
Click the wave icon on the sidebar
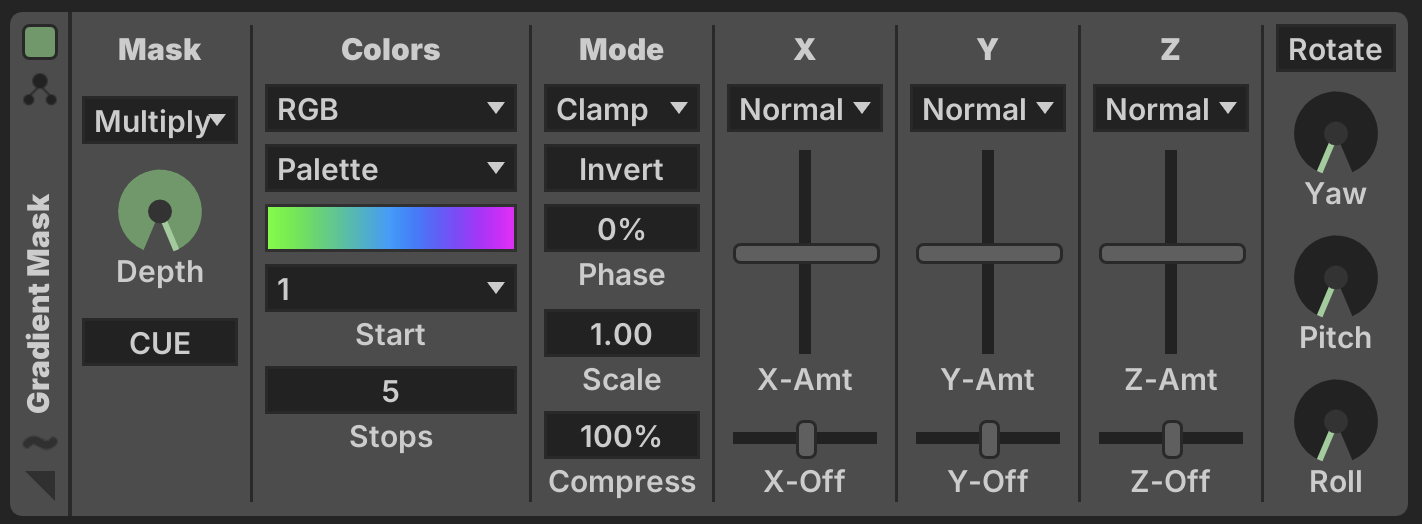click(x=40, y=442)
